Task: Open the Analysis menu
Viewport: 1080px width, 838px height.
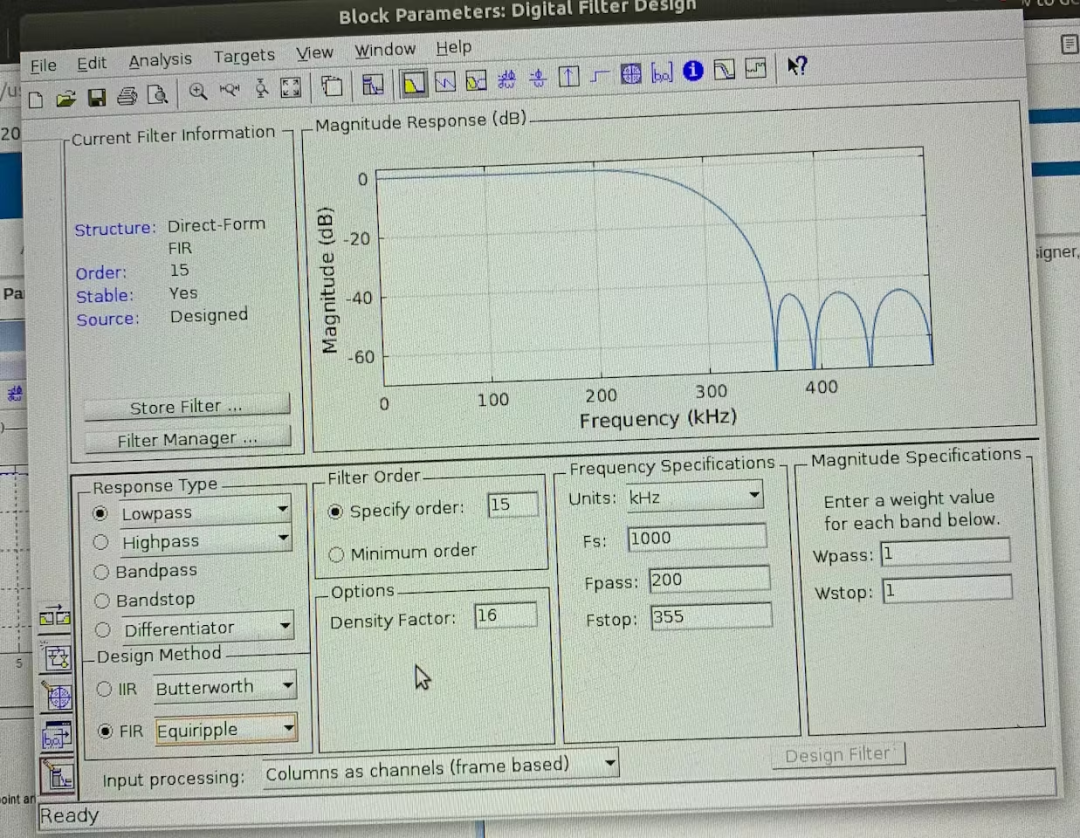Action: pos(160,59)
